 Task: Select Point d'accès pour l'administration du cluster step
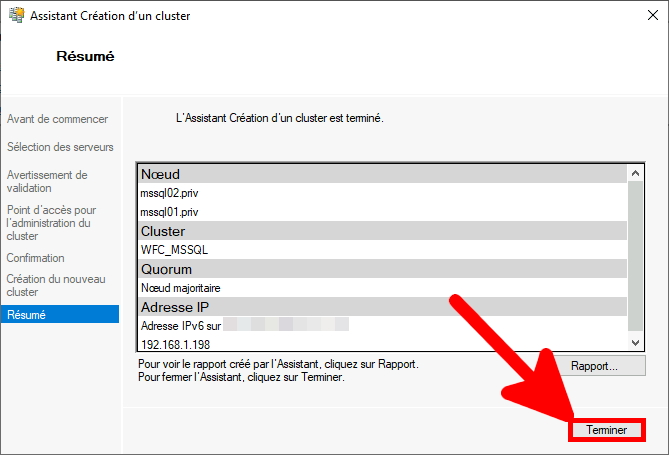coord(51,223)
